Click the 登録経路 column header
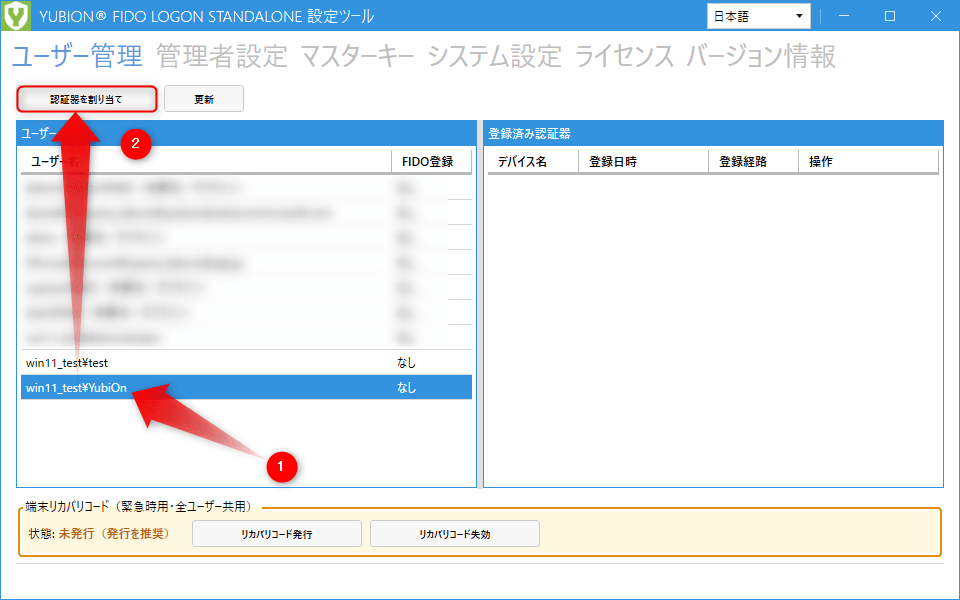Viewport: 960px width, 600px height. click(x=753, y=162)
